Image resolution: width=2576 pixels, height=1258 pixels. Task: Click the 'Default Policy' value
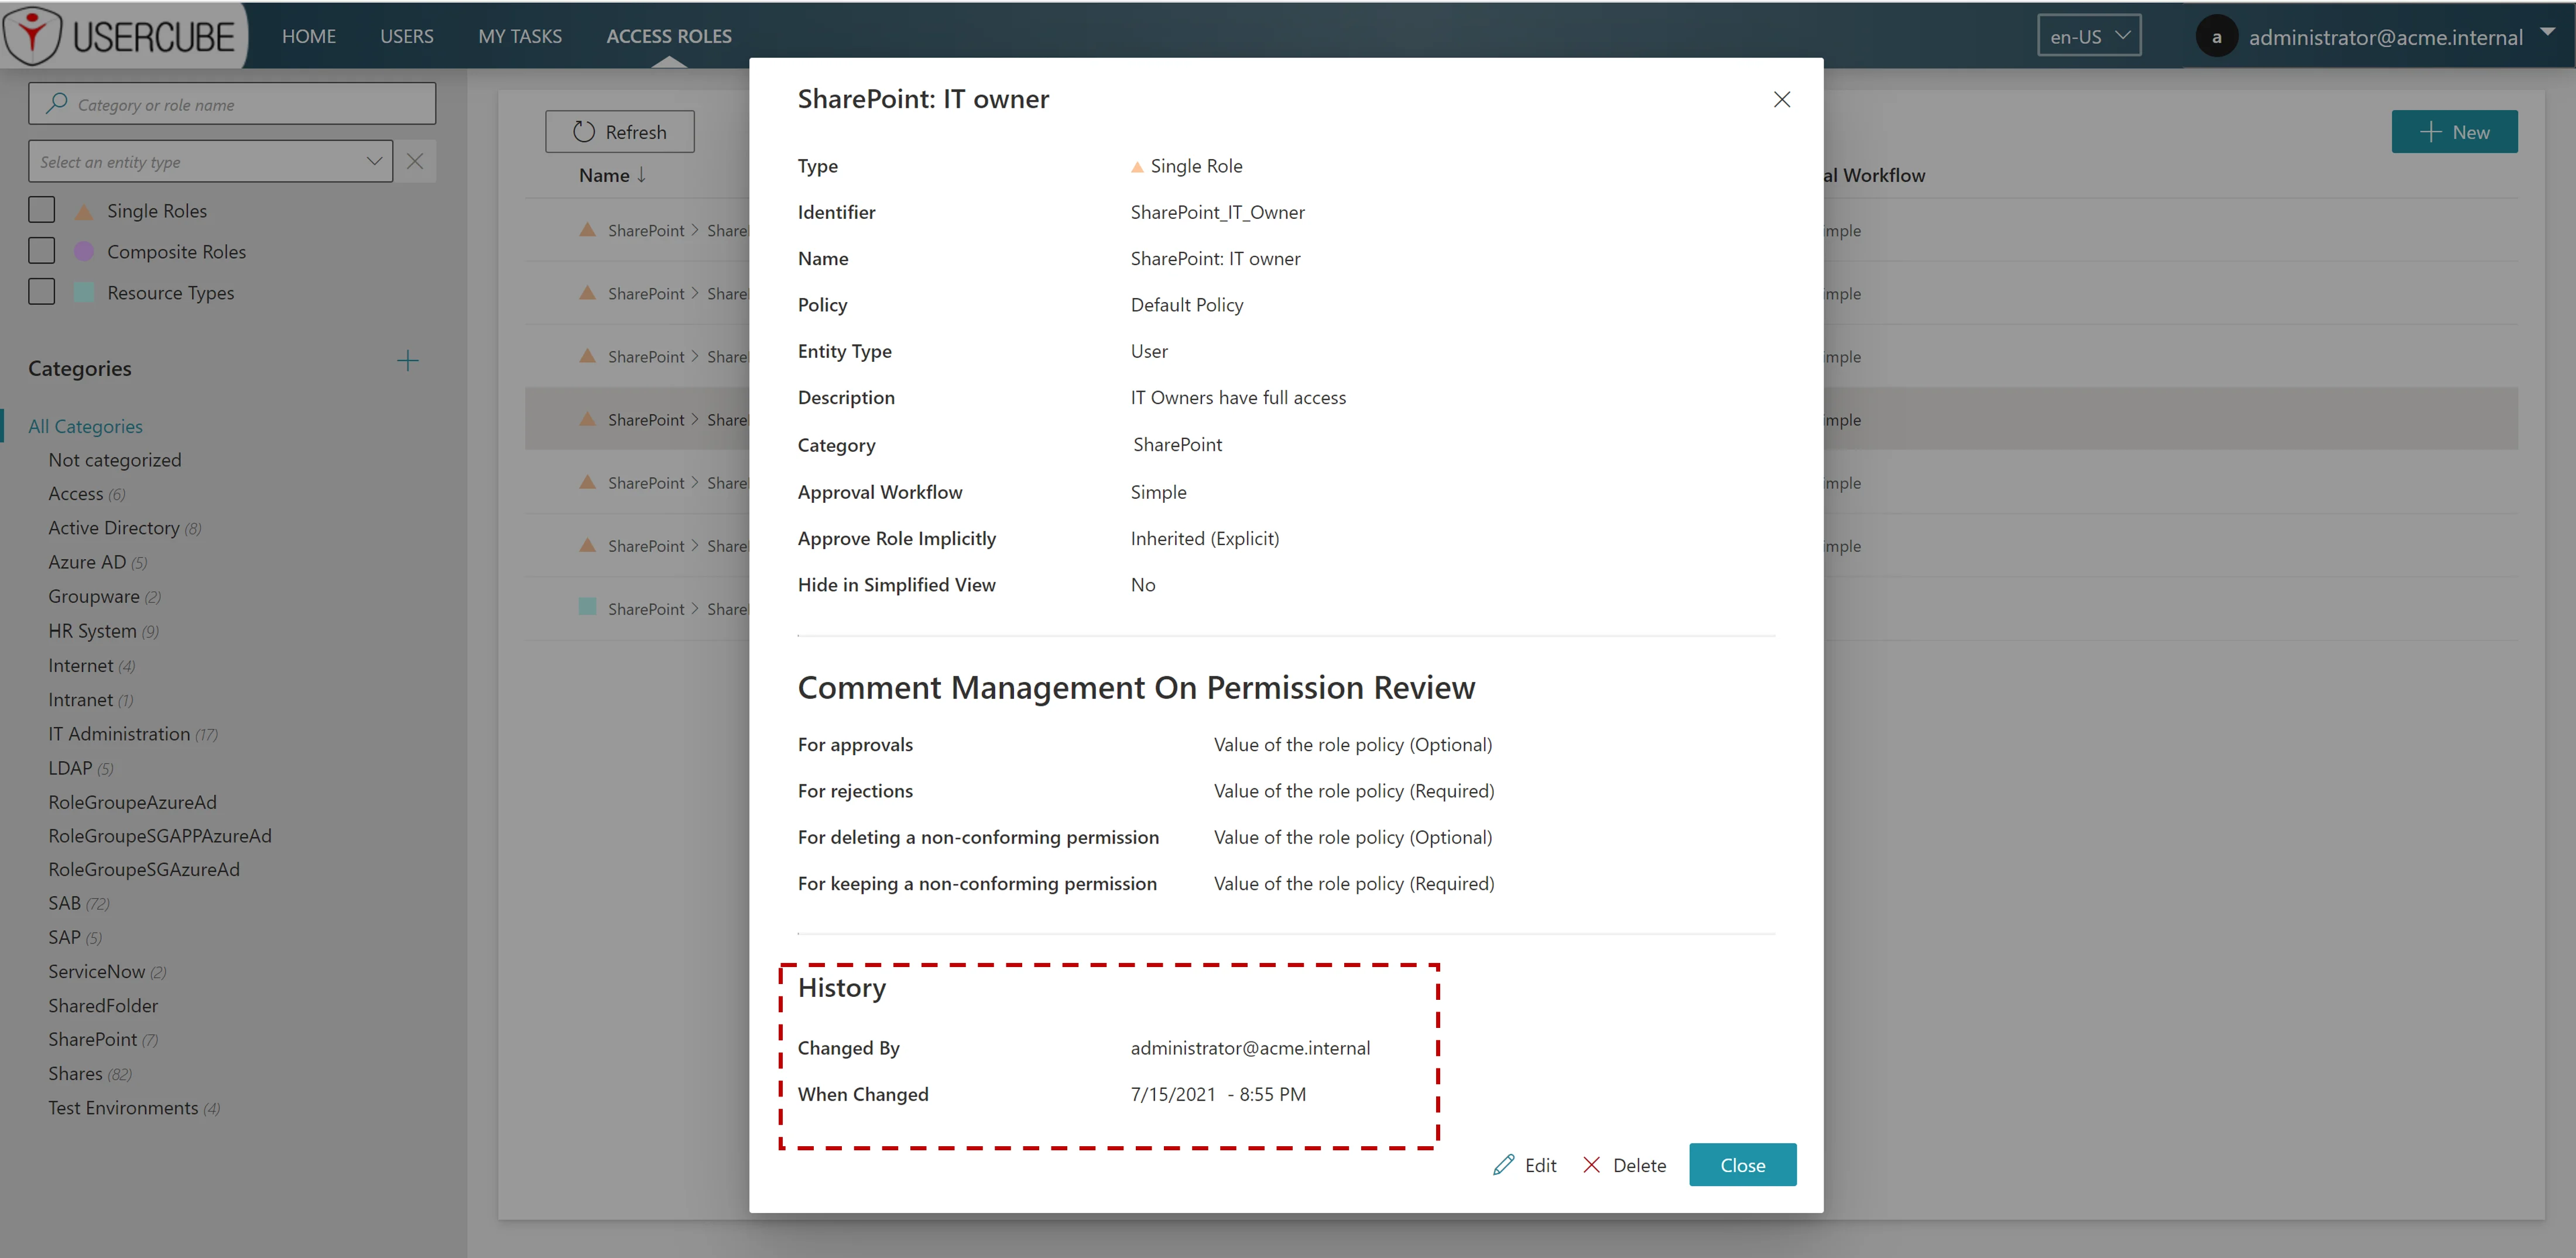(1187, 305)
